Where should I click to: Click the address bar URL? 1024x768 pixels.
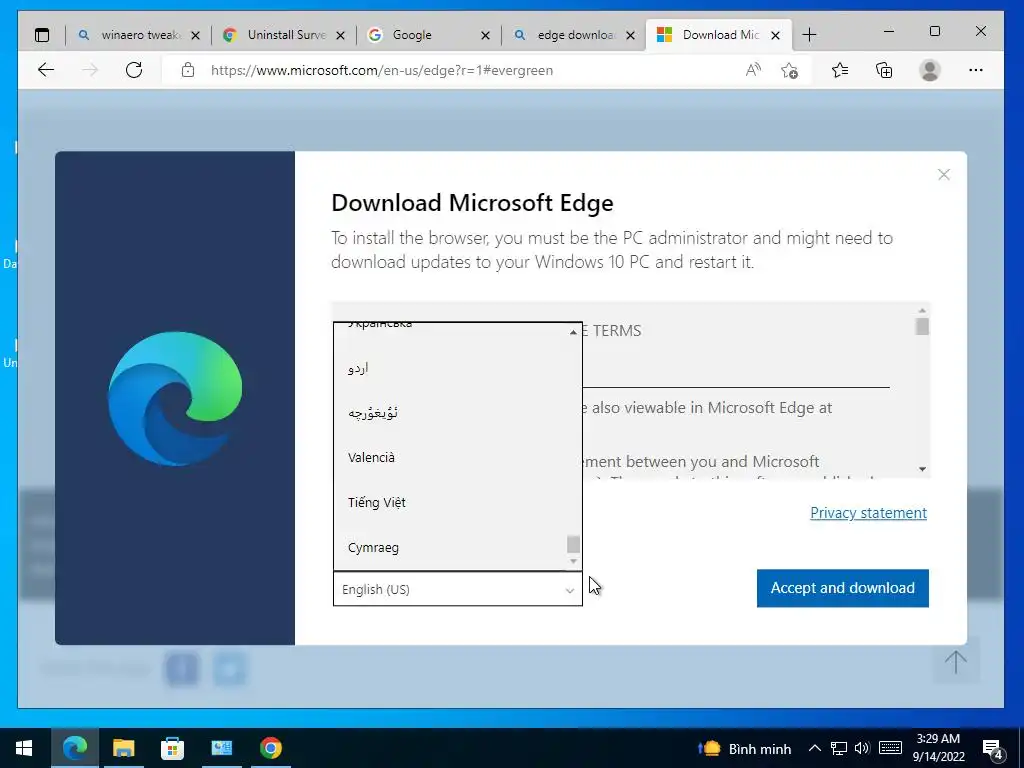[x=381, y=71]
